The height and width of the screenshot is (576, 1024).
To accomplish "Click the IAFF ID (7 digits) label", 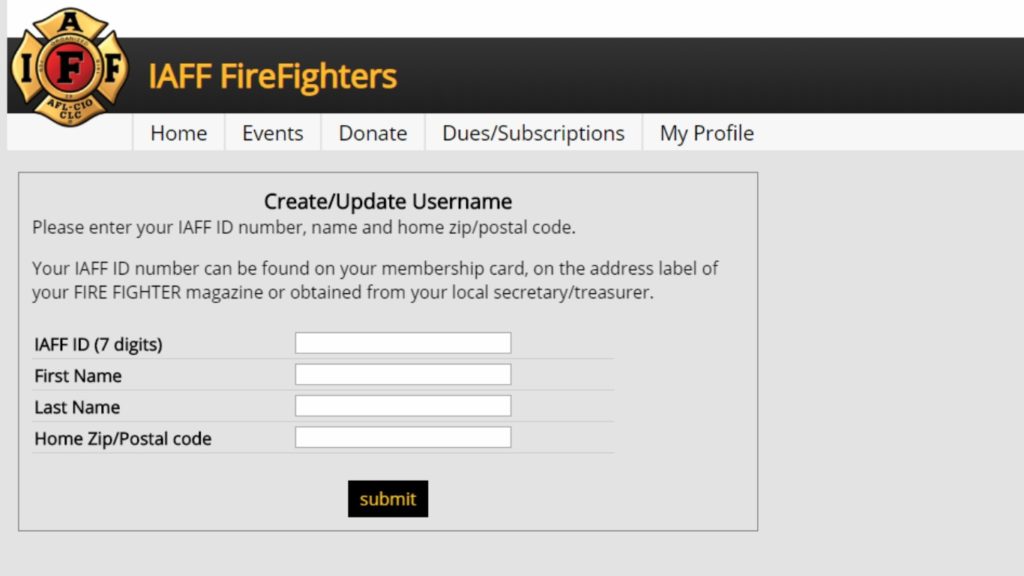I will tap(98, 345).
